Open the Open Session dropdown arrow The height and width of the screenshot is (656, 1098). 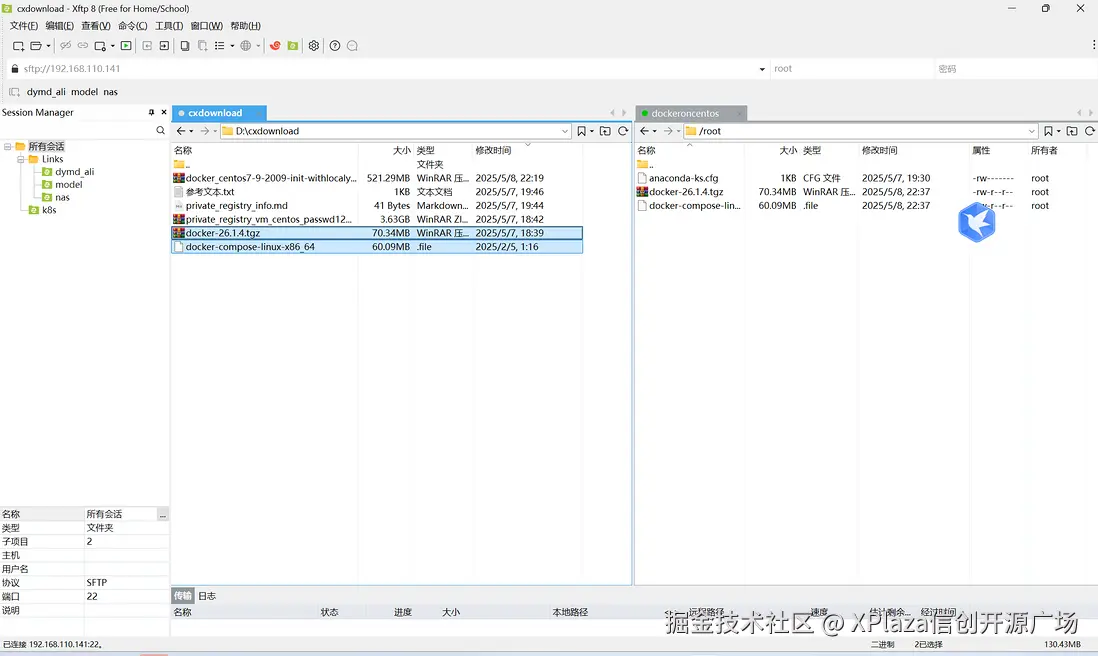click(48, 46)
